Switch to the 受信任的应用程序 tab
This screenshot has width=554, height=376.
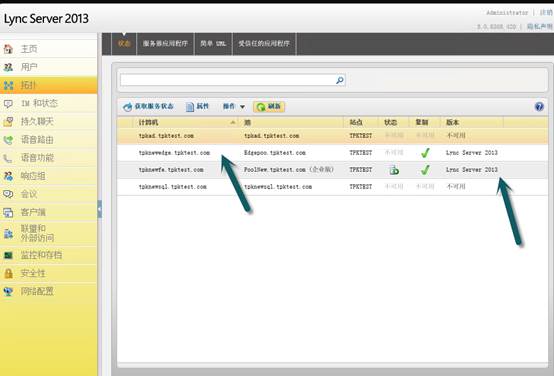click(x=264, y=44)
